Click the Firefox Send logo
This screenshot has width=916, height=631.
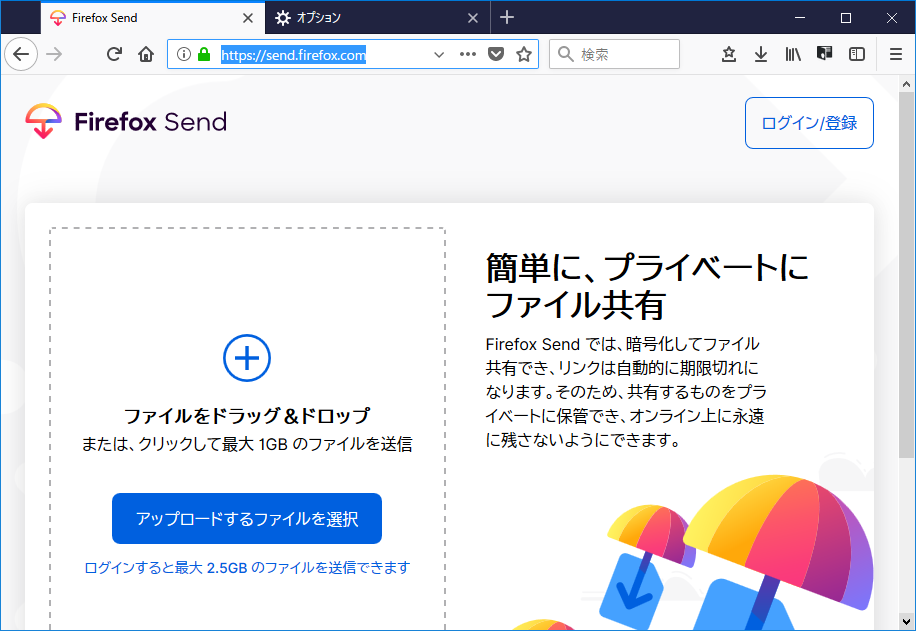pyautogui.click(x=126, y=122)
